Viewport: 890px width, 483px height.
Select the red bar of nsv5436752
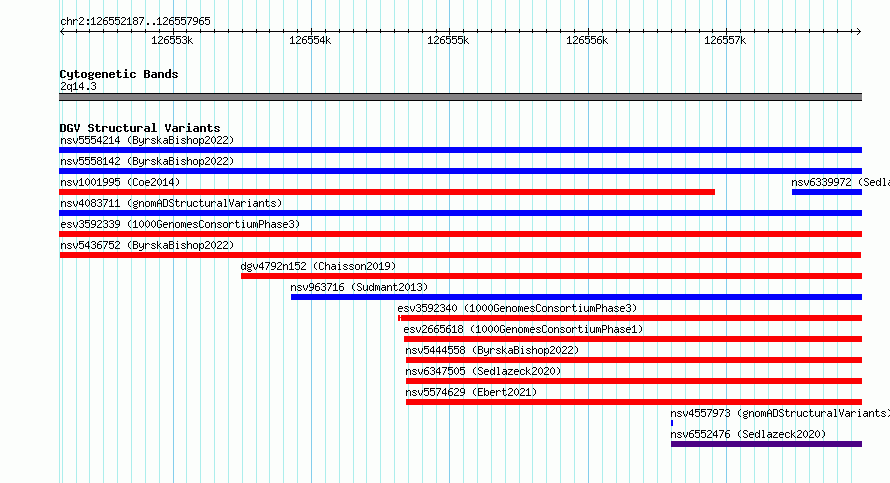pos(460,255)
